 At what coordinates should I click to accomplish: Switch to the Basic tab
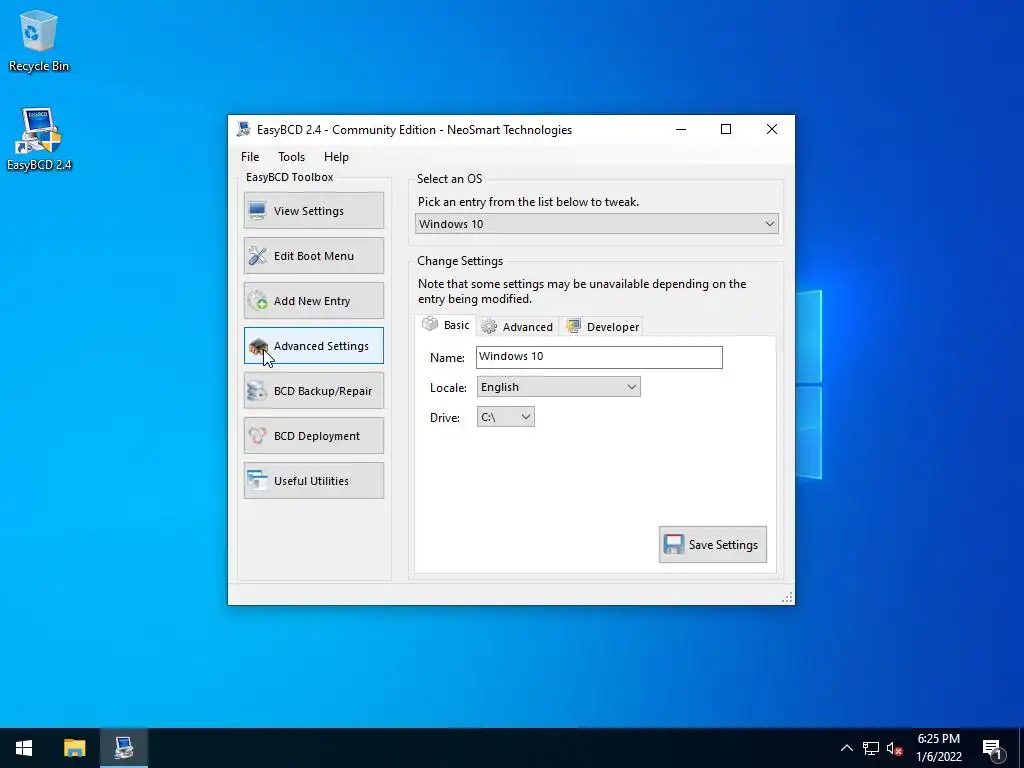point(446,325)
